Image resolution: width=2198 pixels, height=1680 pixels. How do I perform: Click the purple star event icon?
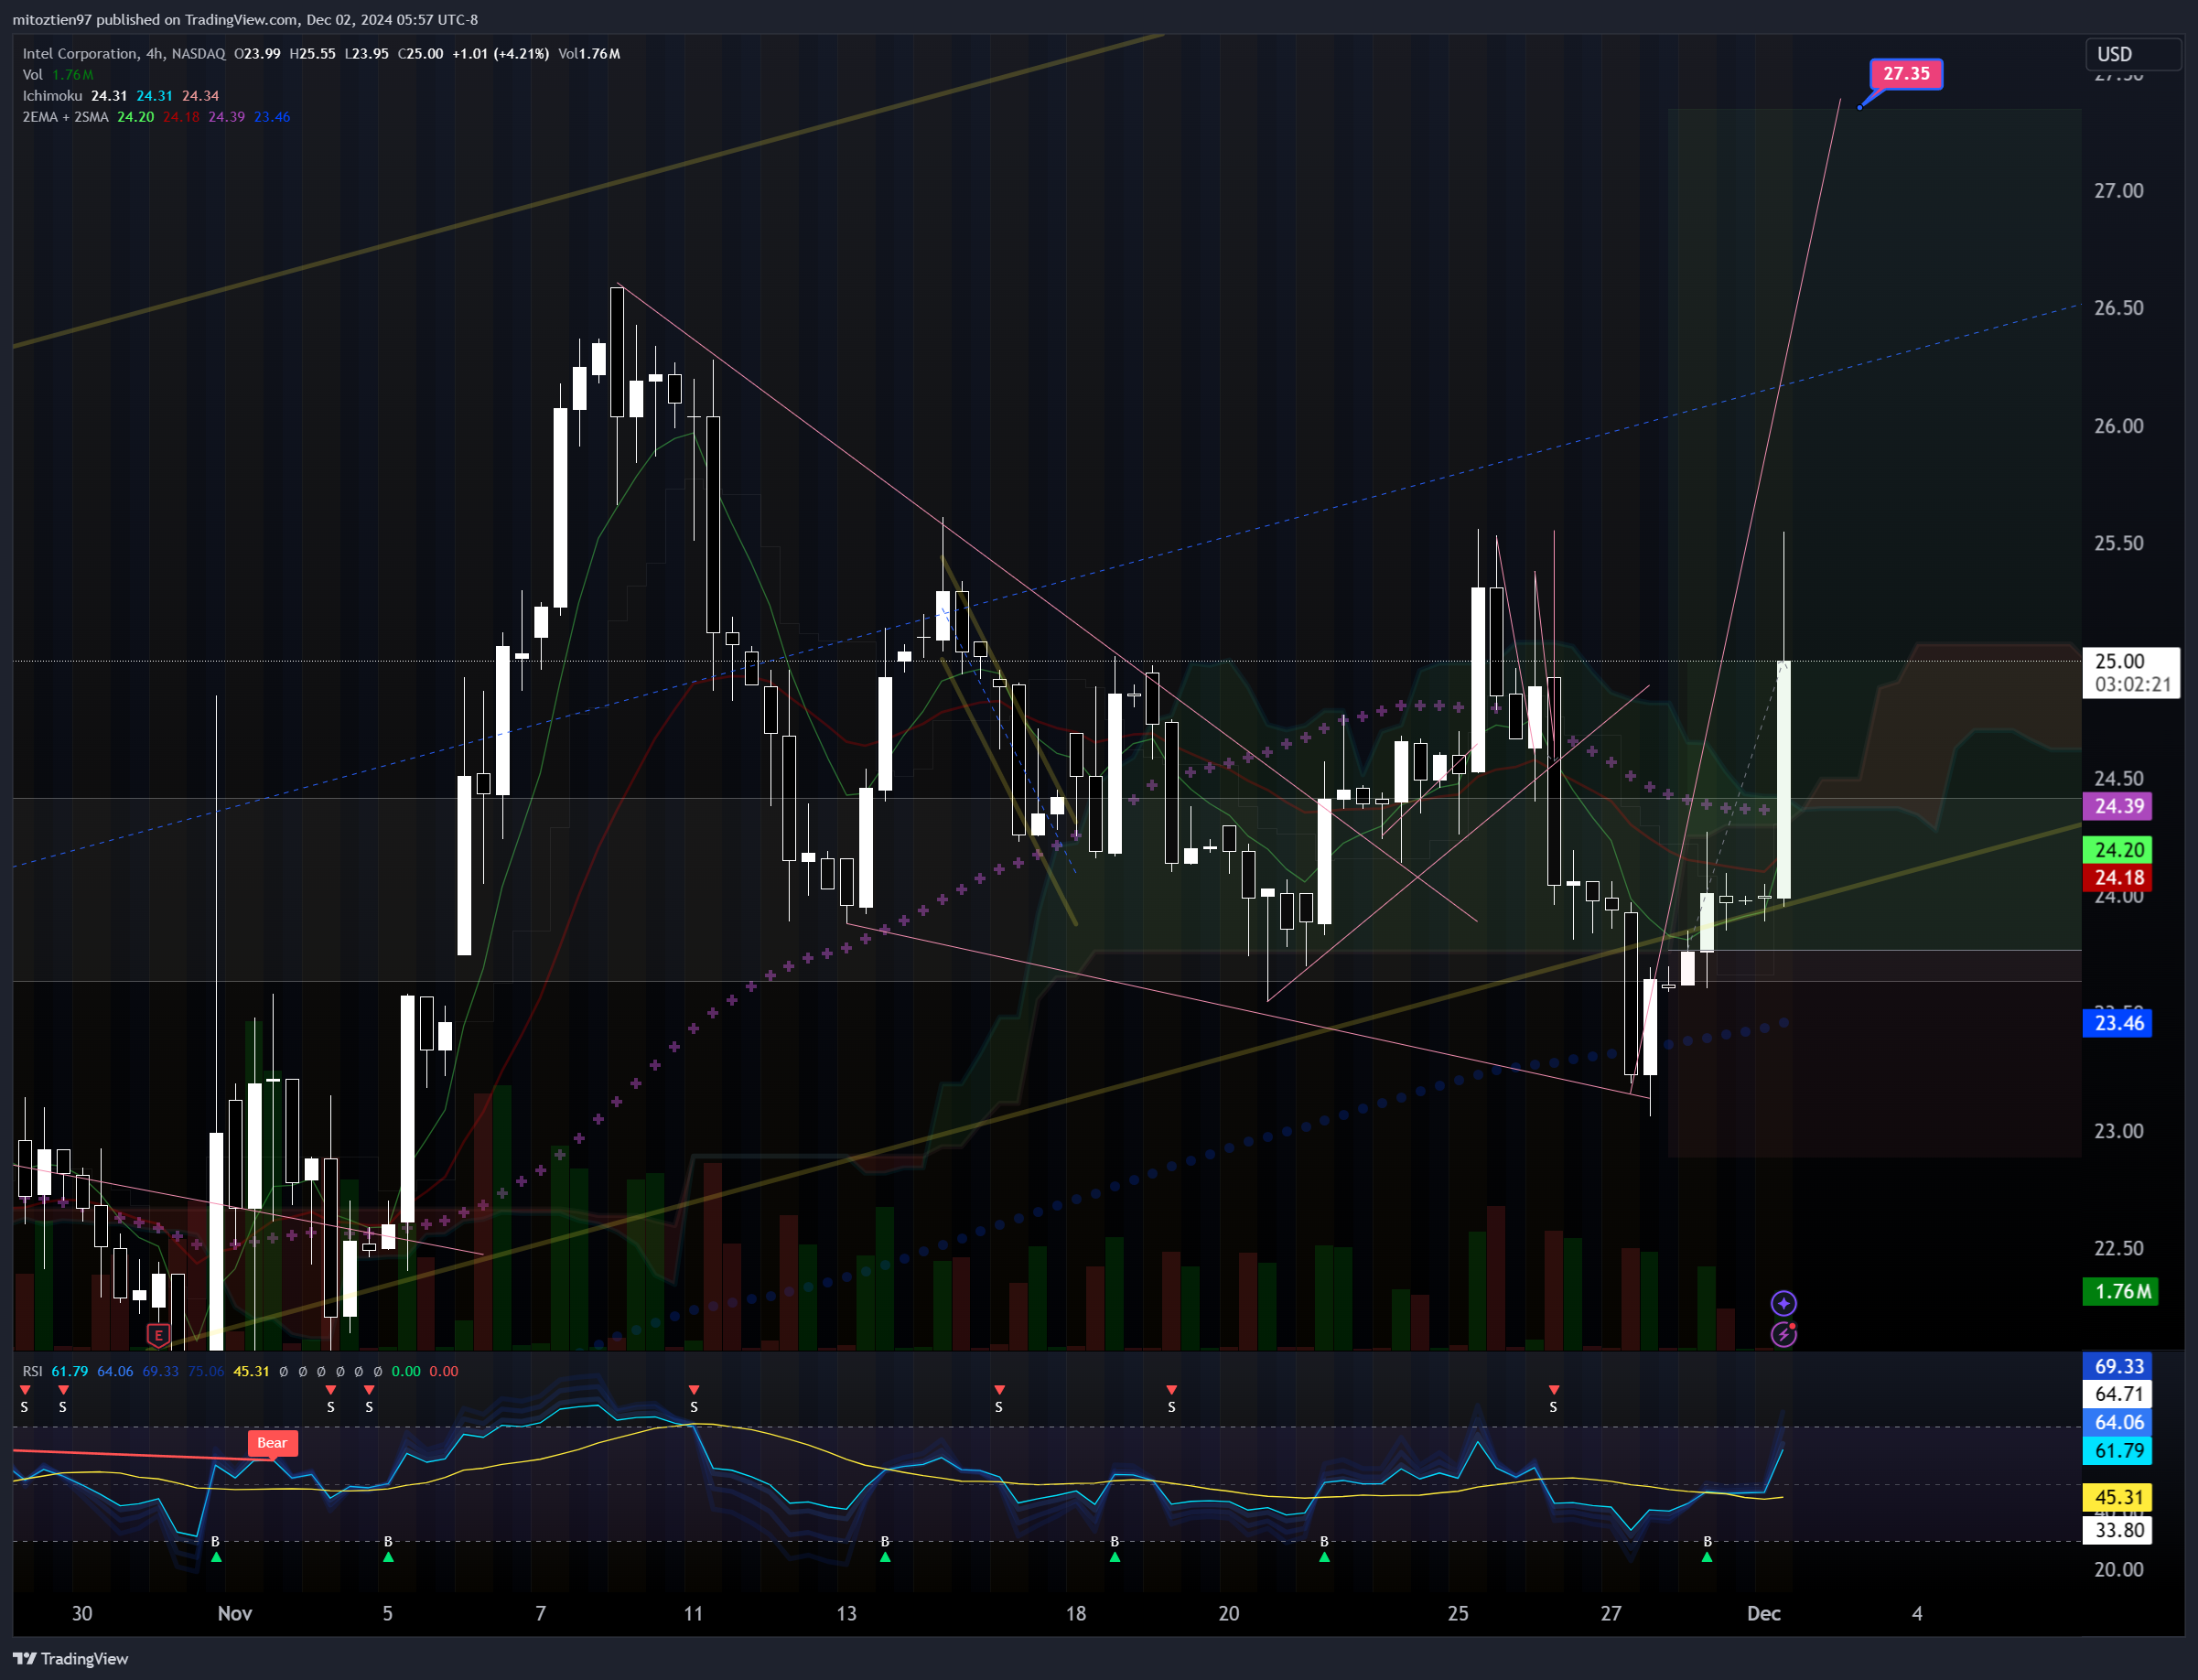tap(1783, 1303)
